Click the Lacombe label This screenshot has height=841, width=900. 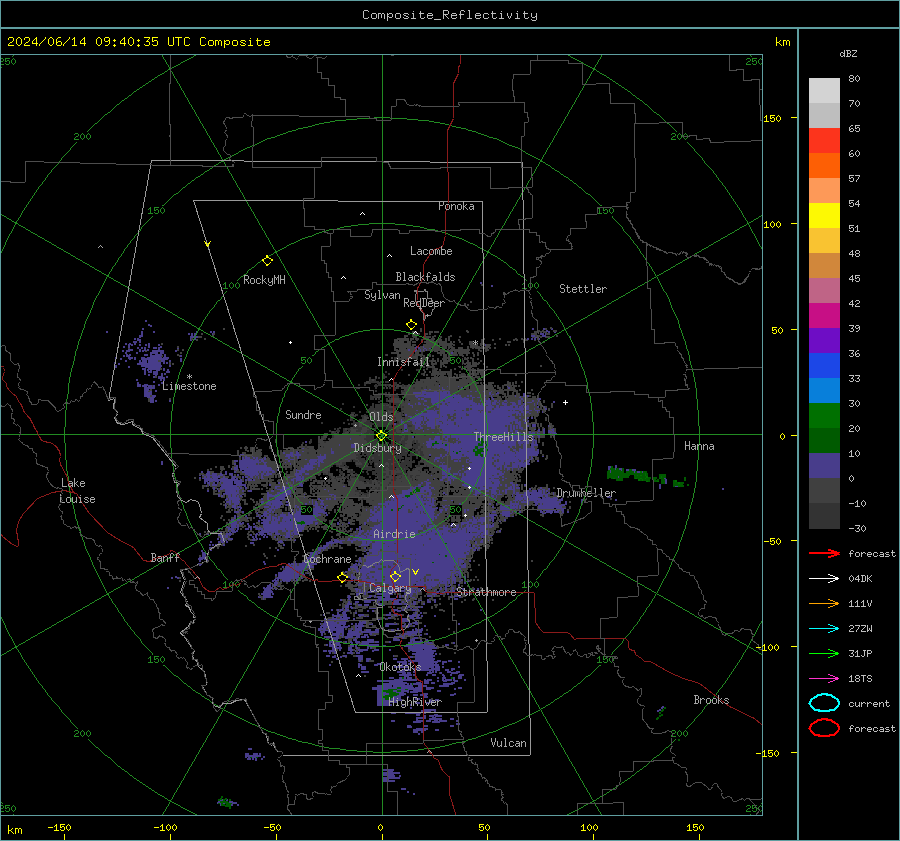pyautogui.click(x=431, y=251)
